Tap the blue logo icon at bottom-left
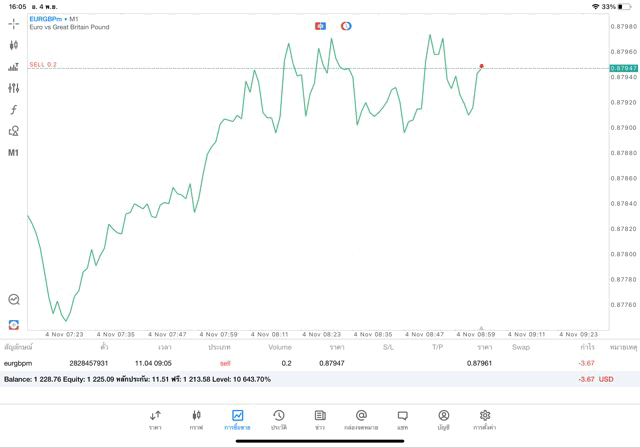 13,324
